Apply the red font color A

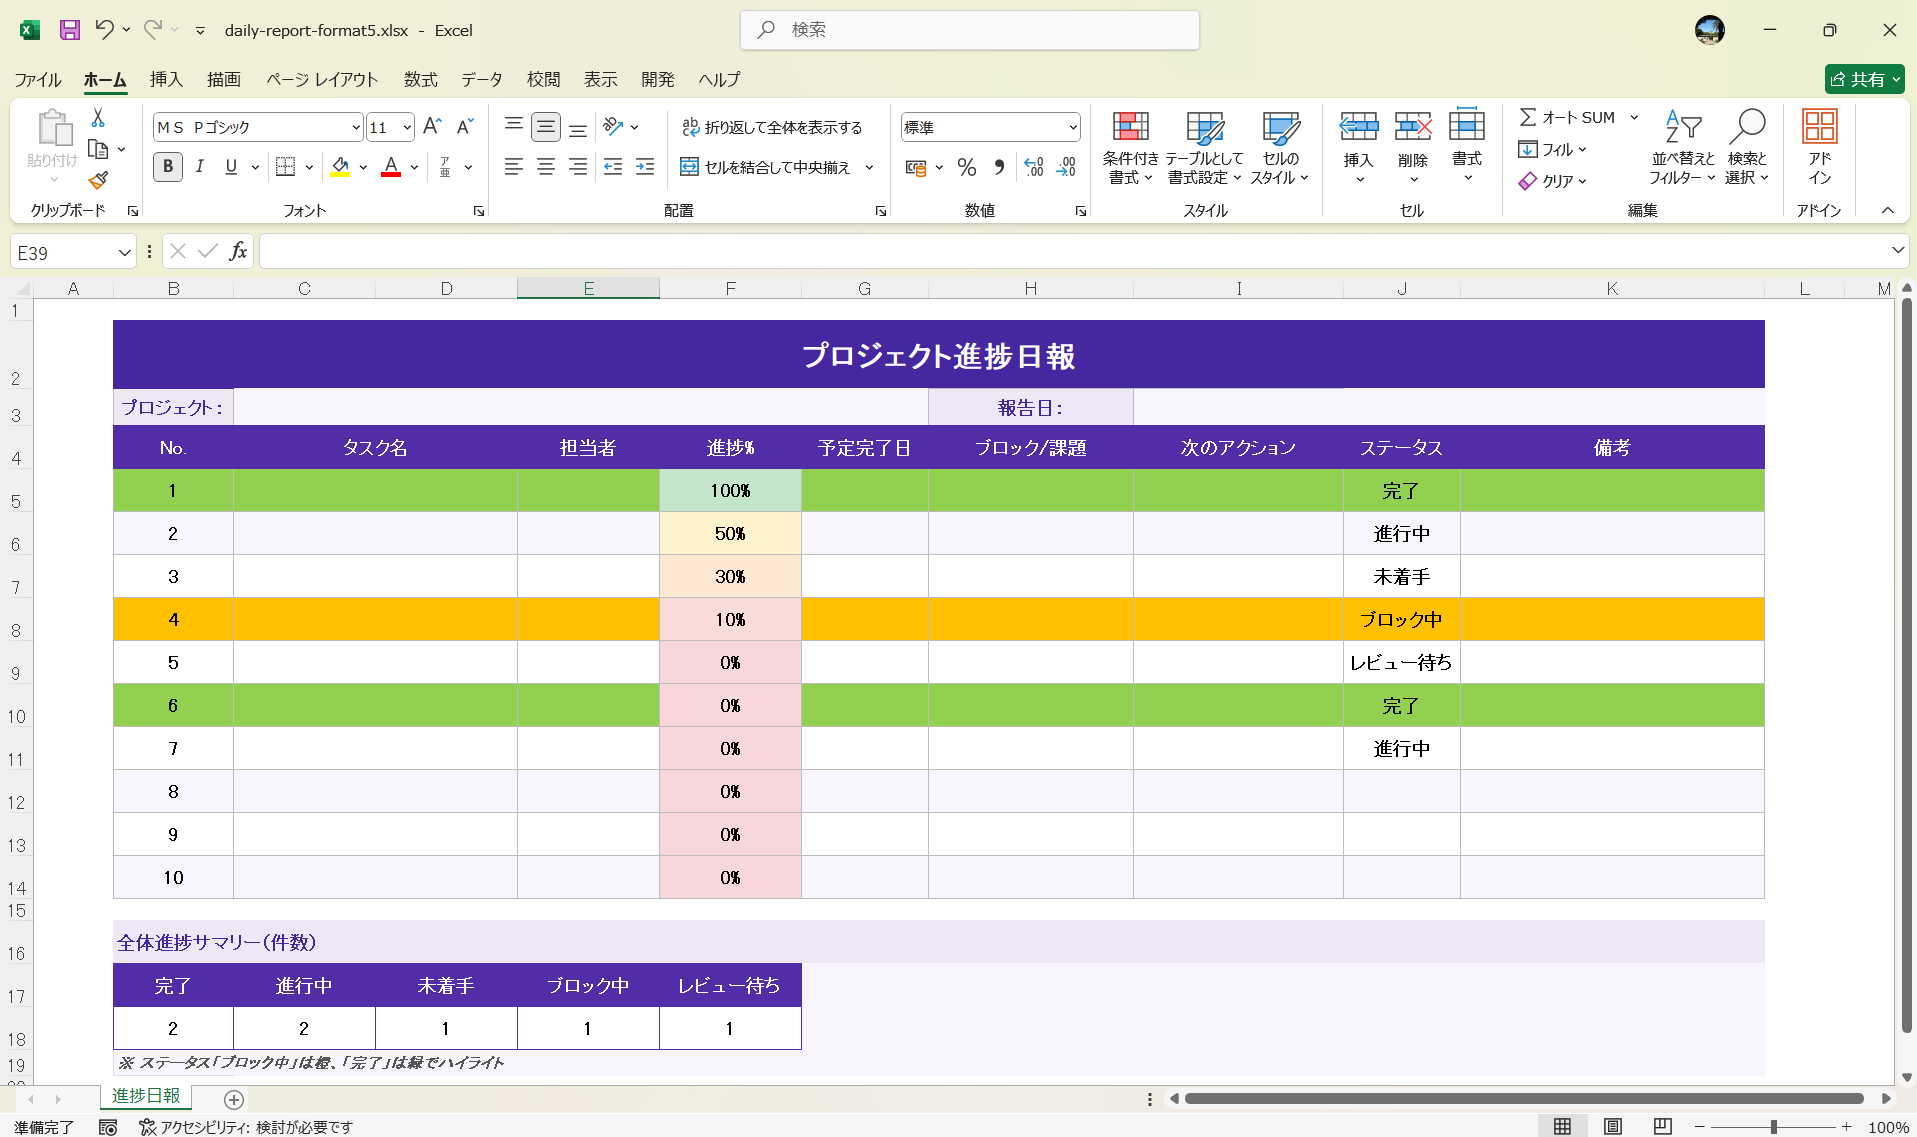pos(391,167)
